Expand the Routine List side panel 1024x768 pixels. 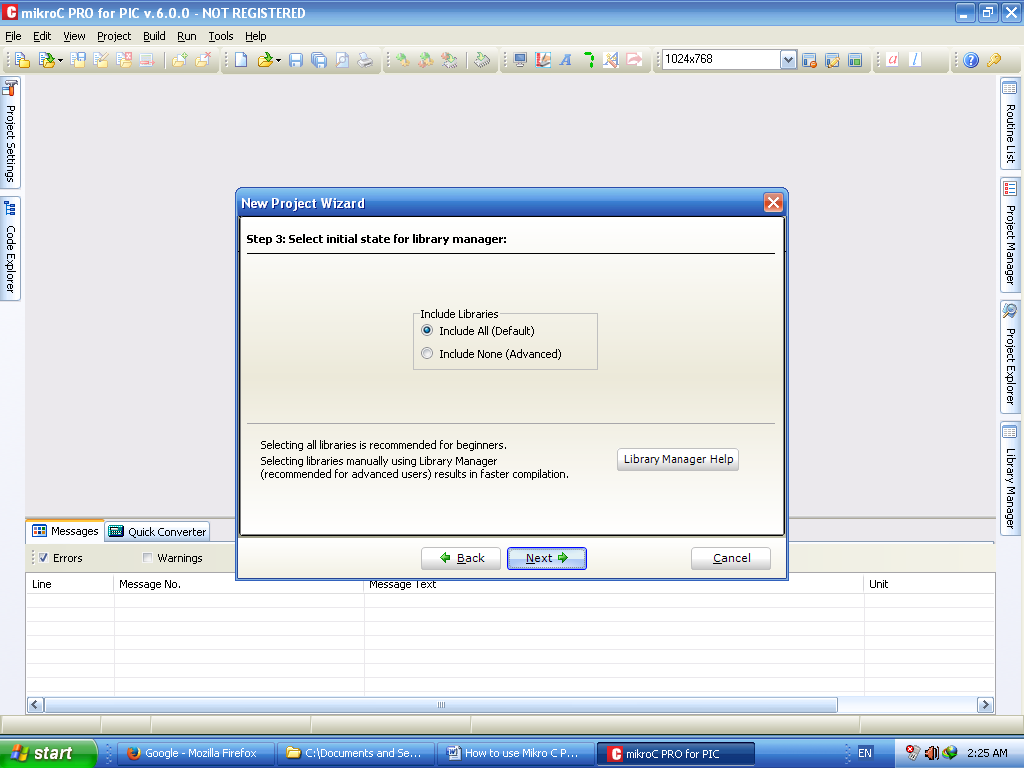[1010, 123]
